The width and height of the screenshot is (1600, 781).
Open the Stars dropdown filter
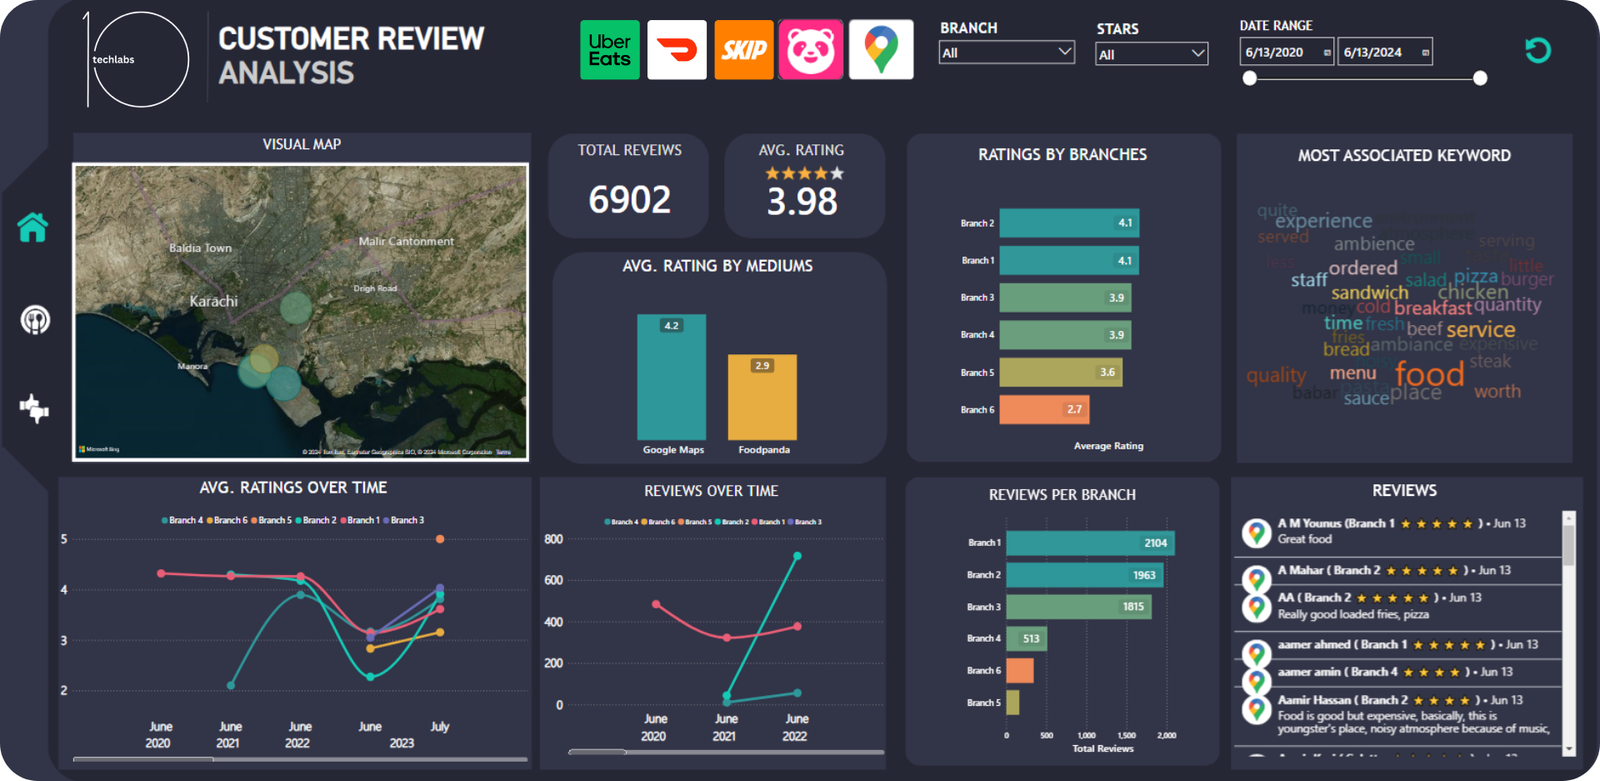click(x=1197, y=54)
